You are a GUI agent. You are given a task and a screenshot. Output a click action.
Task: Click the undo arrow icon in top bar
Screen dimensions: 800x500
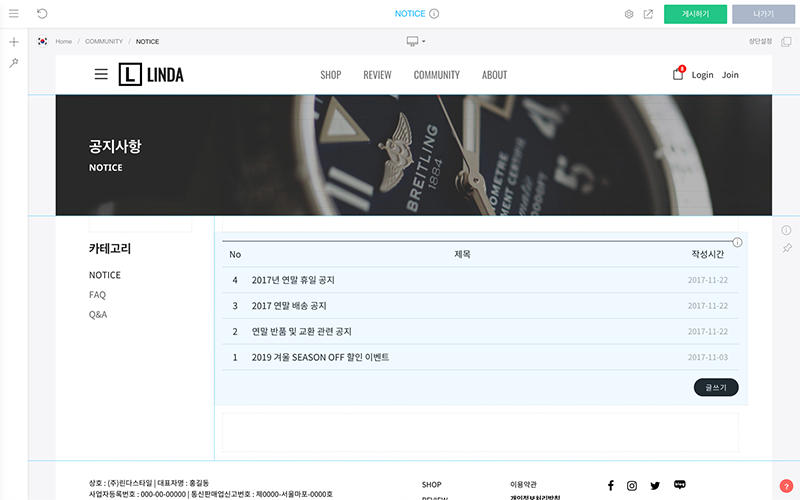pyautogui.click(x=42, y=14)
